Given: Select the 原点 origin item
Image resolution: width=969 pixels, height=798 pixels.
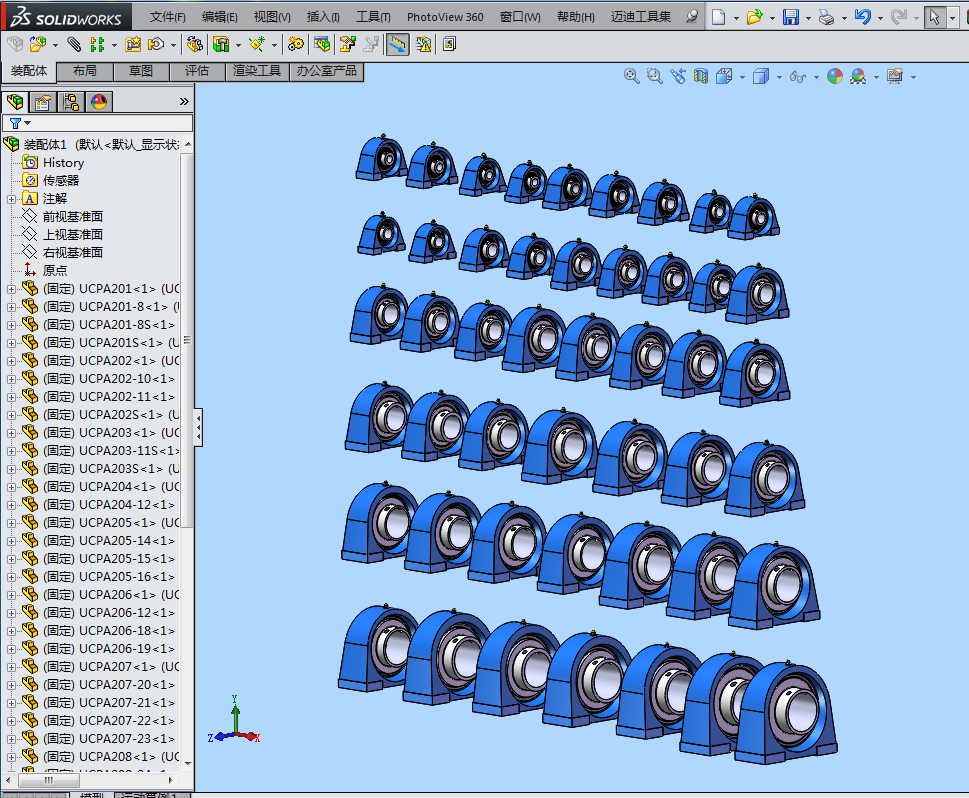Looking at the screenshot, I should pos(54,271).
